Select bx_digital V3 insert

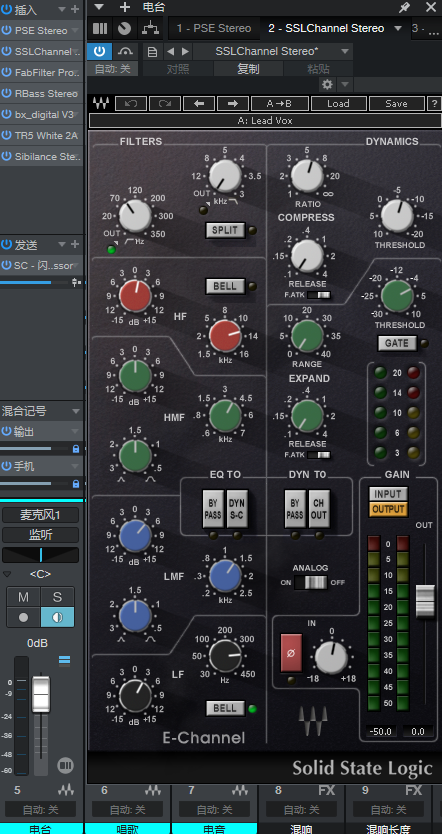44,114
